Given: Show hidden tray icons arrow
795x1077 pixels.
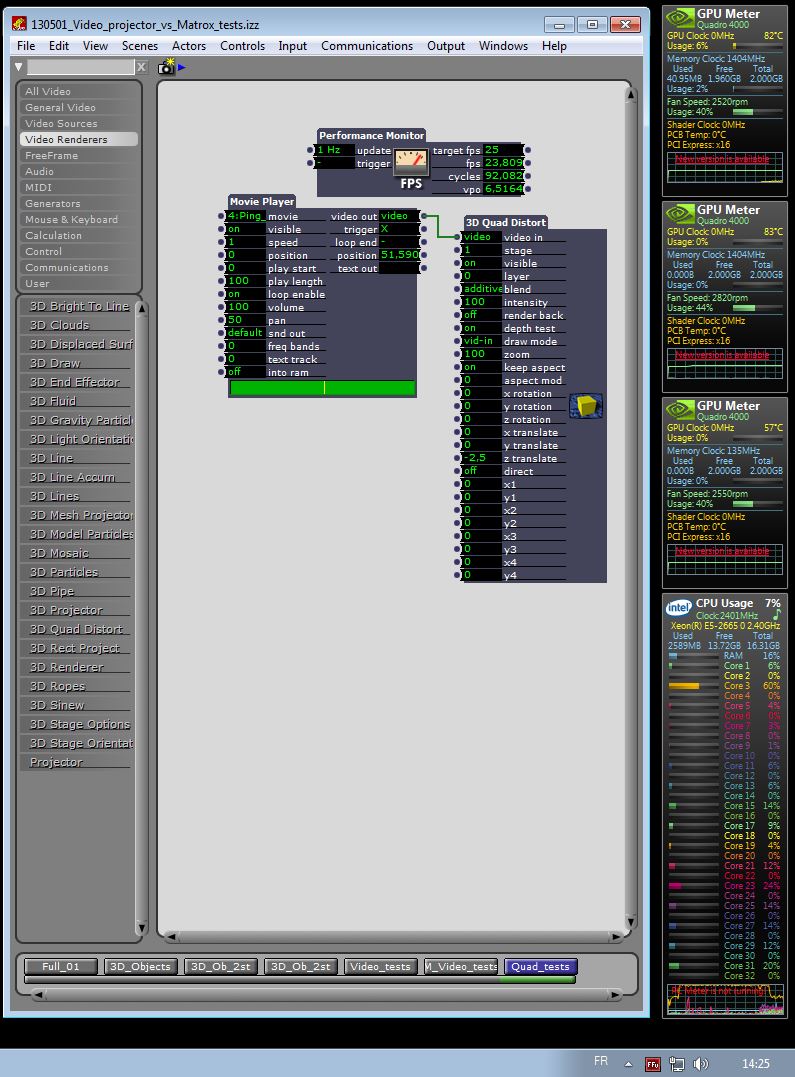Looking at the screenshot, I should 628,1064.
